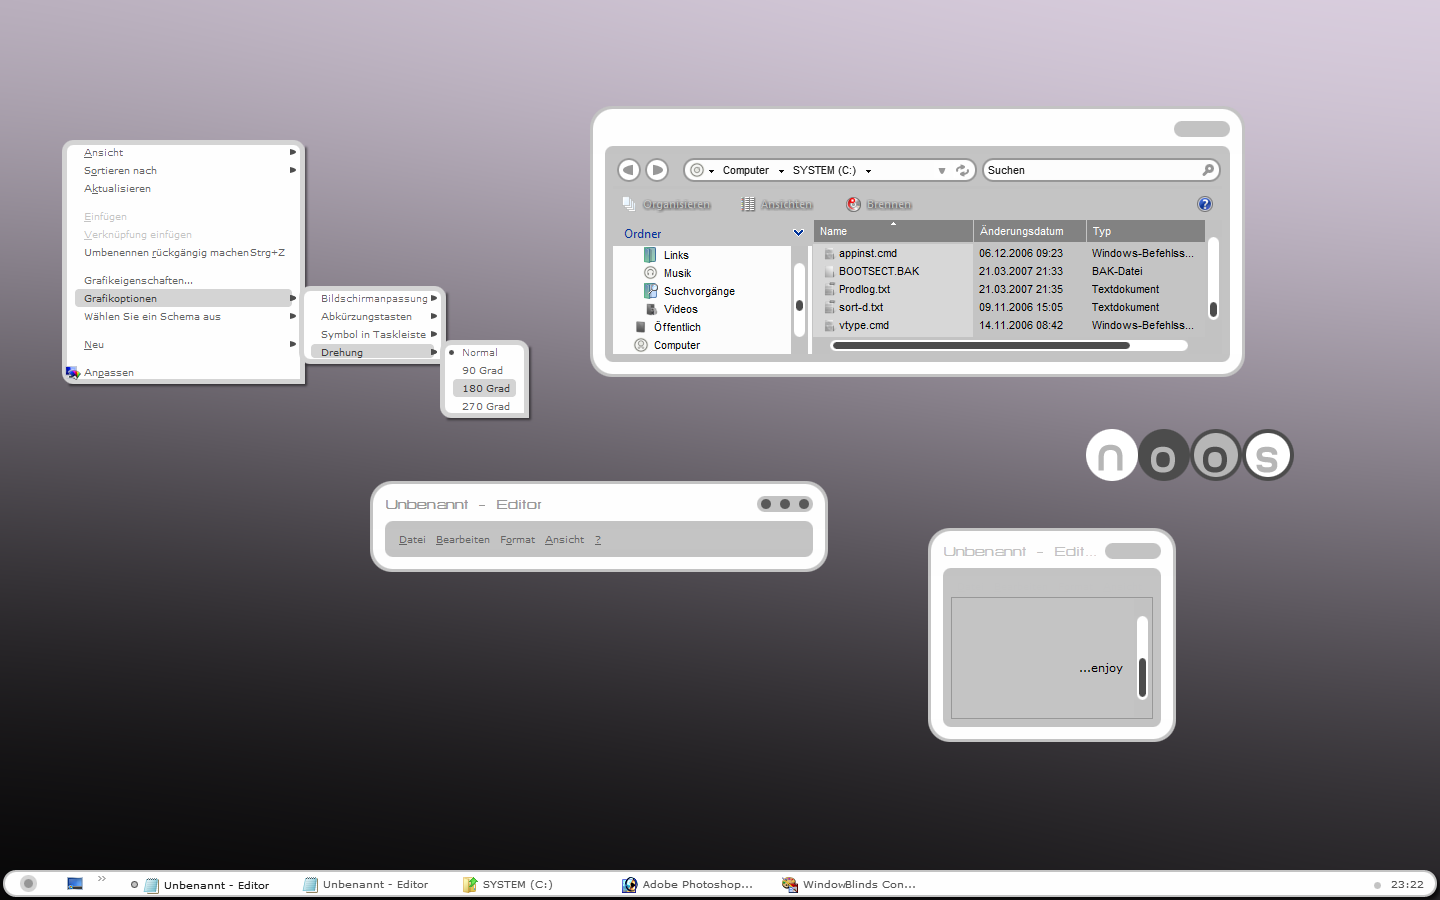Click Aktualisieren in the context menu

tap(118, 189)
